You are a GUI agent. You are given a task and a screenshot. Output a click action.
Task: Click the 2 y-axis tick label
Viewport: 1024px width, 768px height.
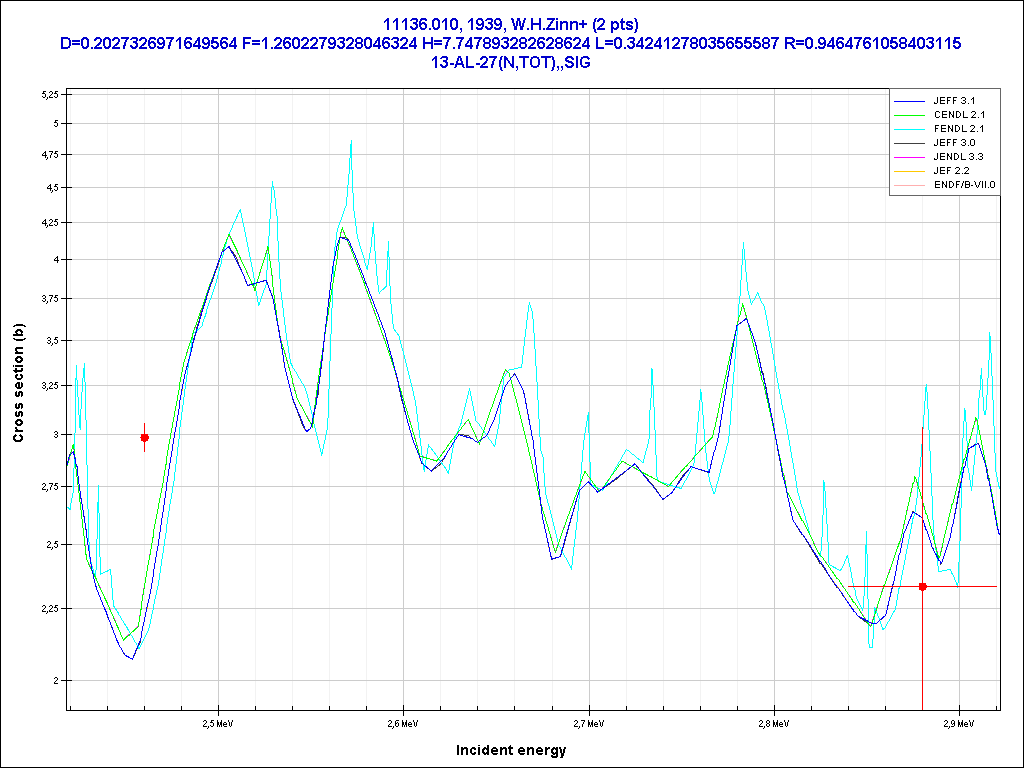[x=57, y=680]
